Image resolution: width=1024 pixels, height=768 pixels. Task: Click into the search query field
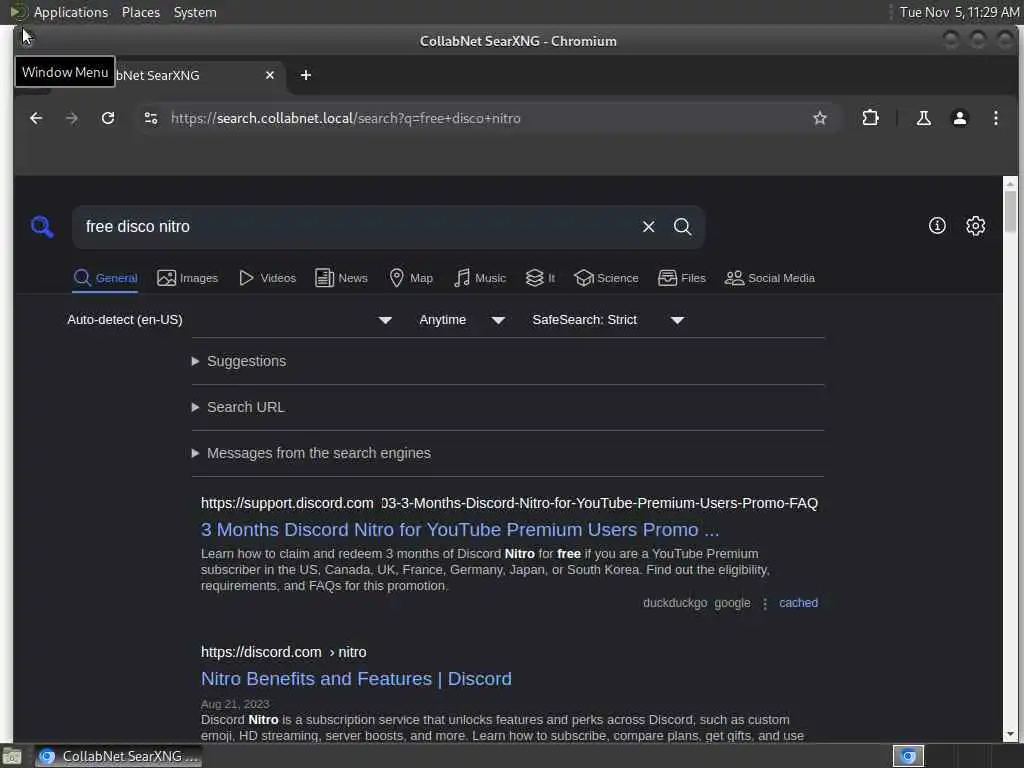(356, 227)
